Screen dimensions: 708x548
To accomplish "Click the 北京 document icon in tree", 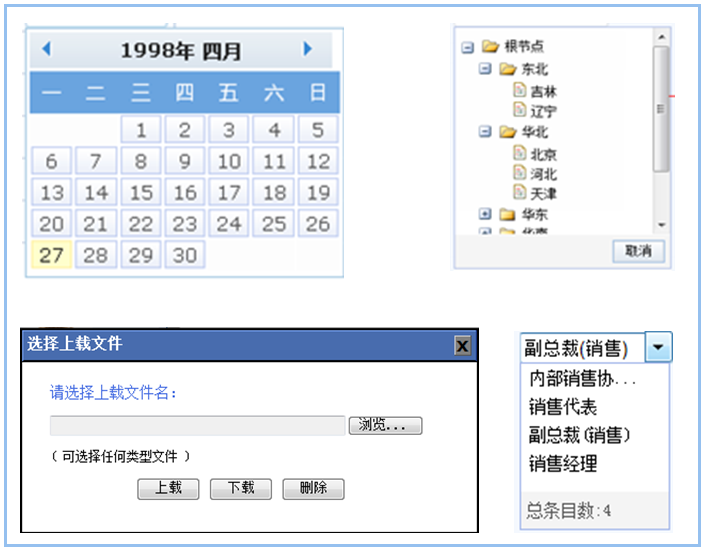I will coord(519,153).
